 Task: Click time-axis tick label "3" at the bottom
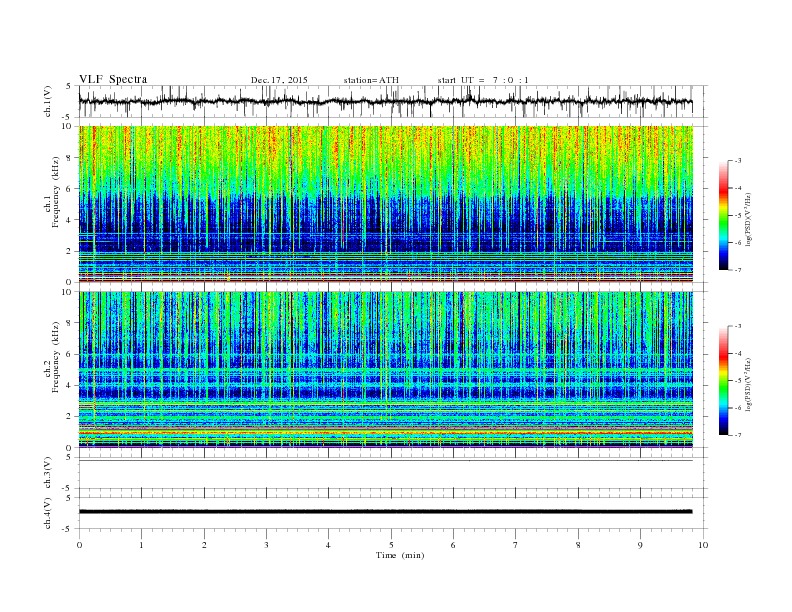click(266, 545)
